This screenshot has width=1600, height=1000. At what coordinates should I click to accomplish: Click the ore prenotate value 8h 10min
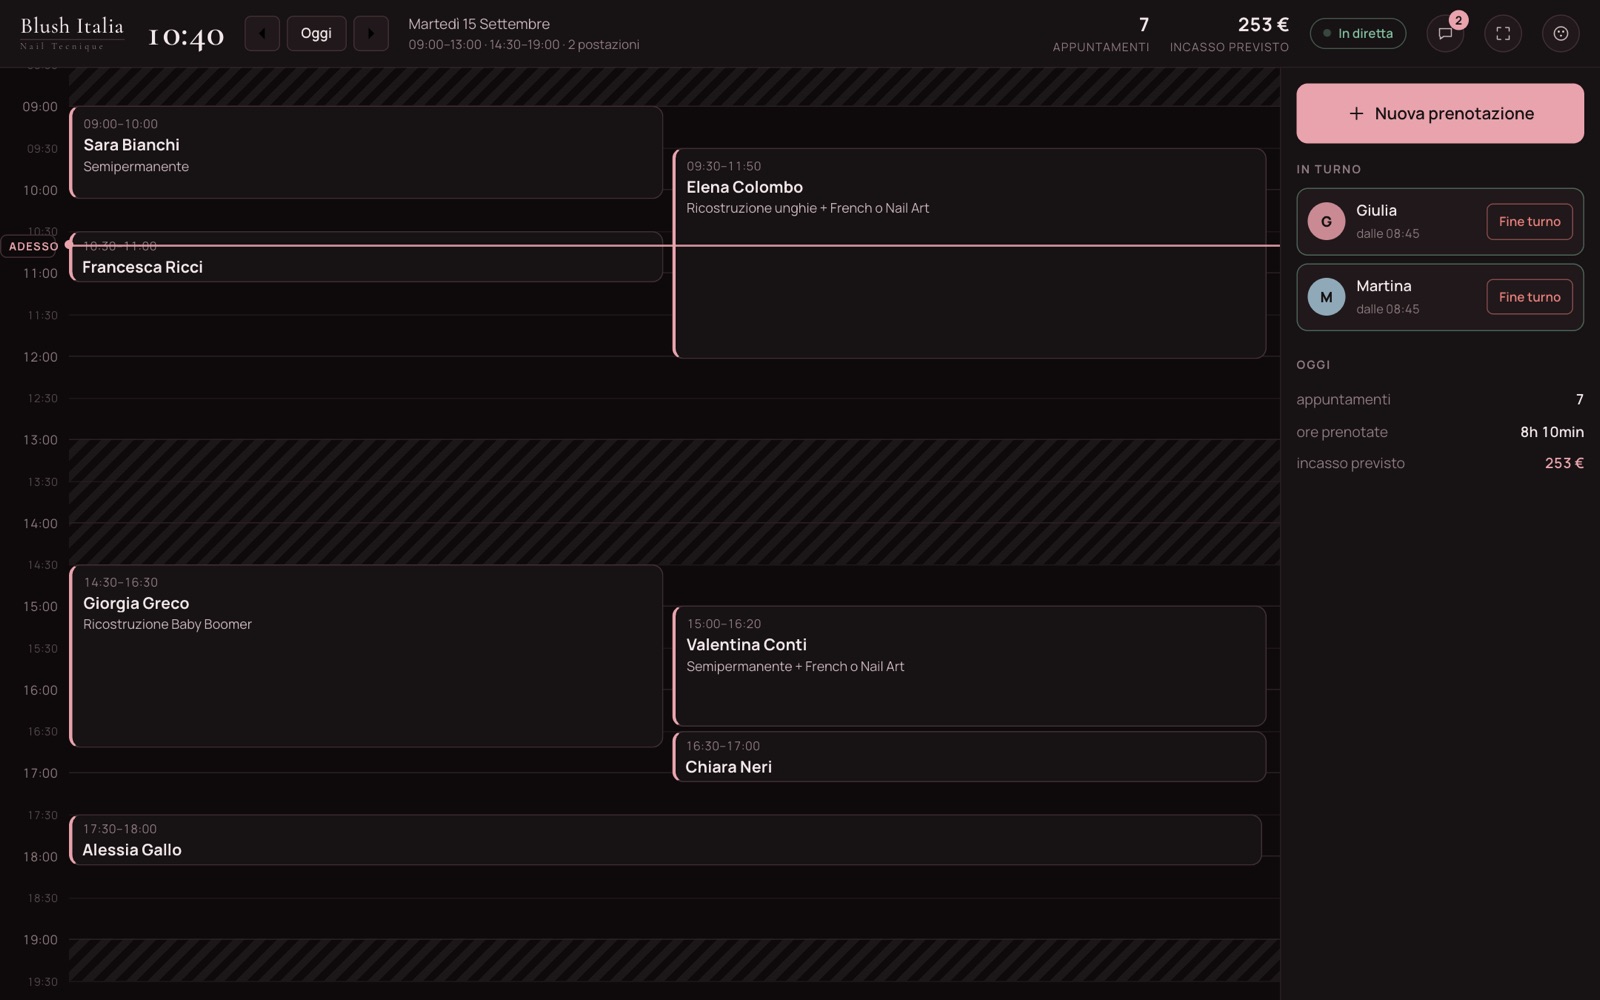point(1552,432)
